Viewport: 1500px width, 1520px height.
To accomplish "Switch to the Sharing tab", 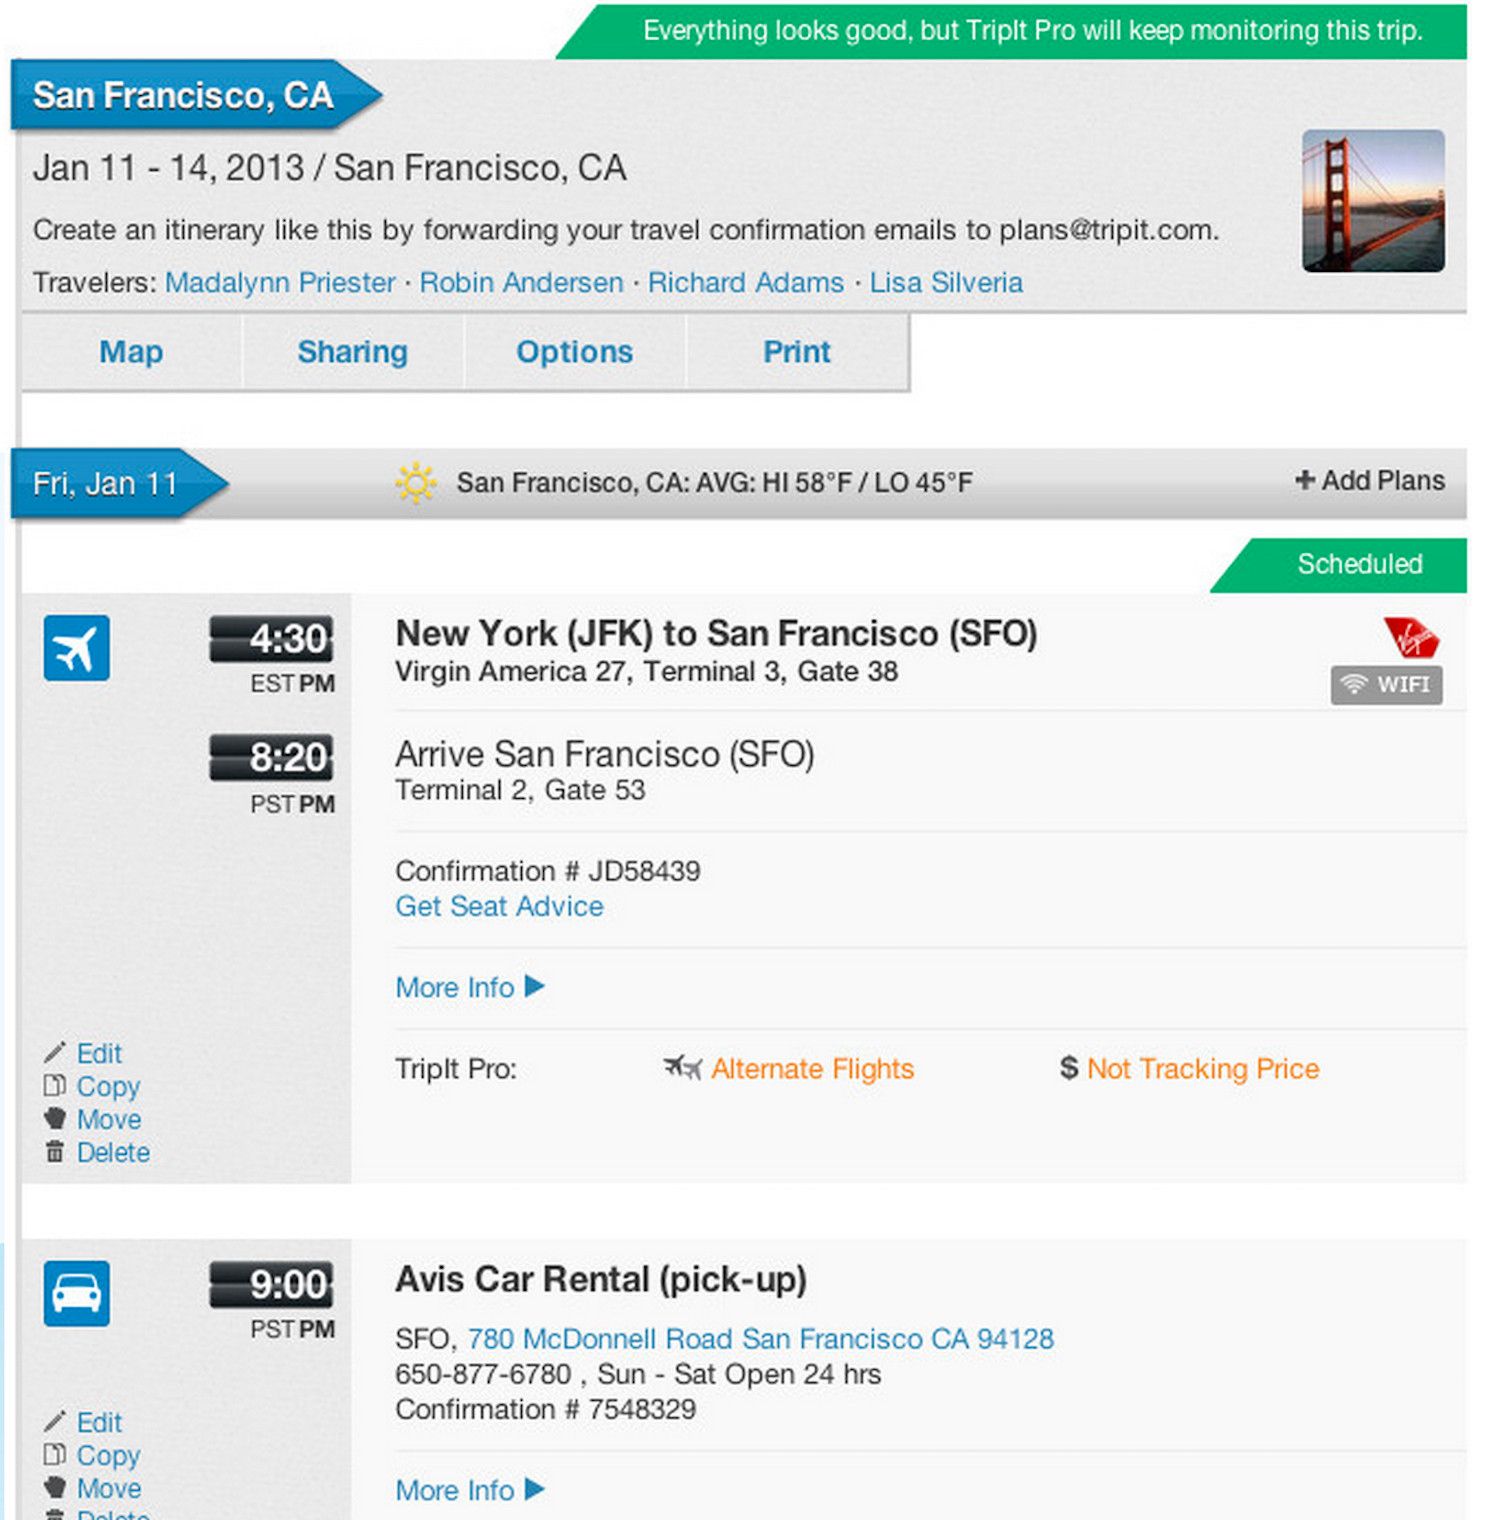I will 353,351.
